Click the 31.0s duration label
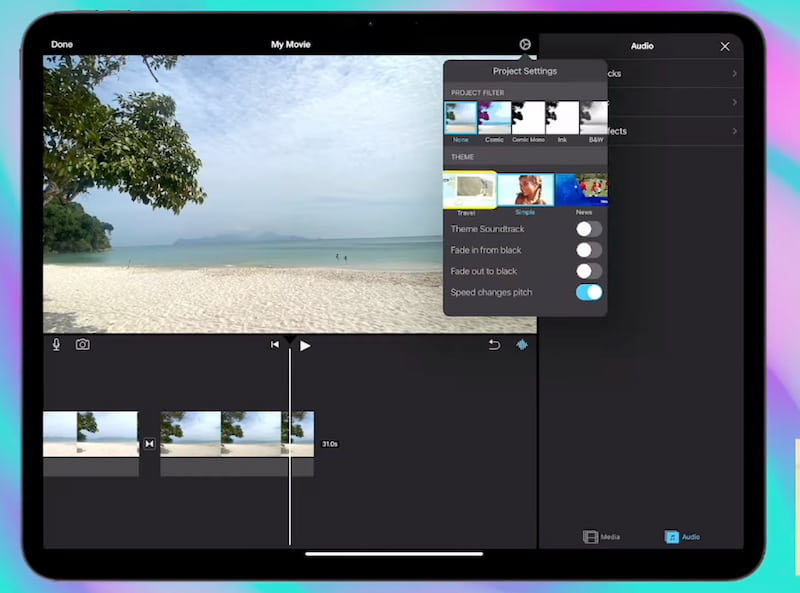 [330, 444]
